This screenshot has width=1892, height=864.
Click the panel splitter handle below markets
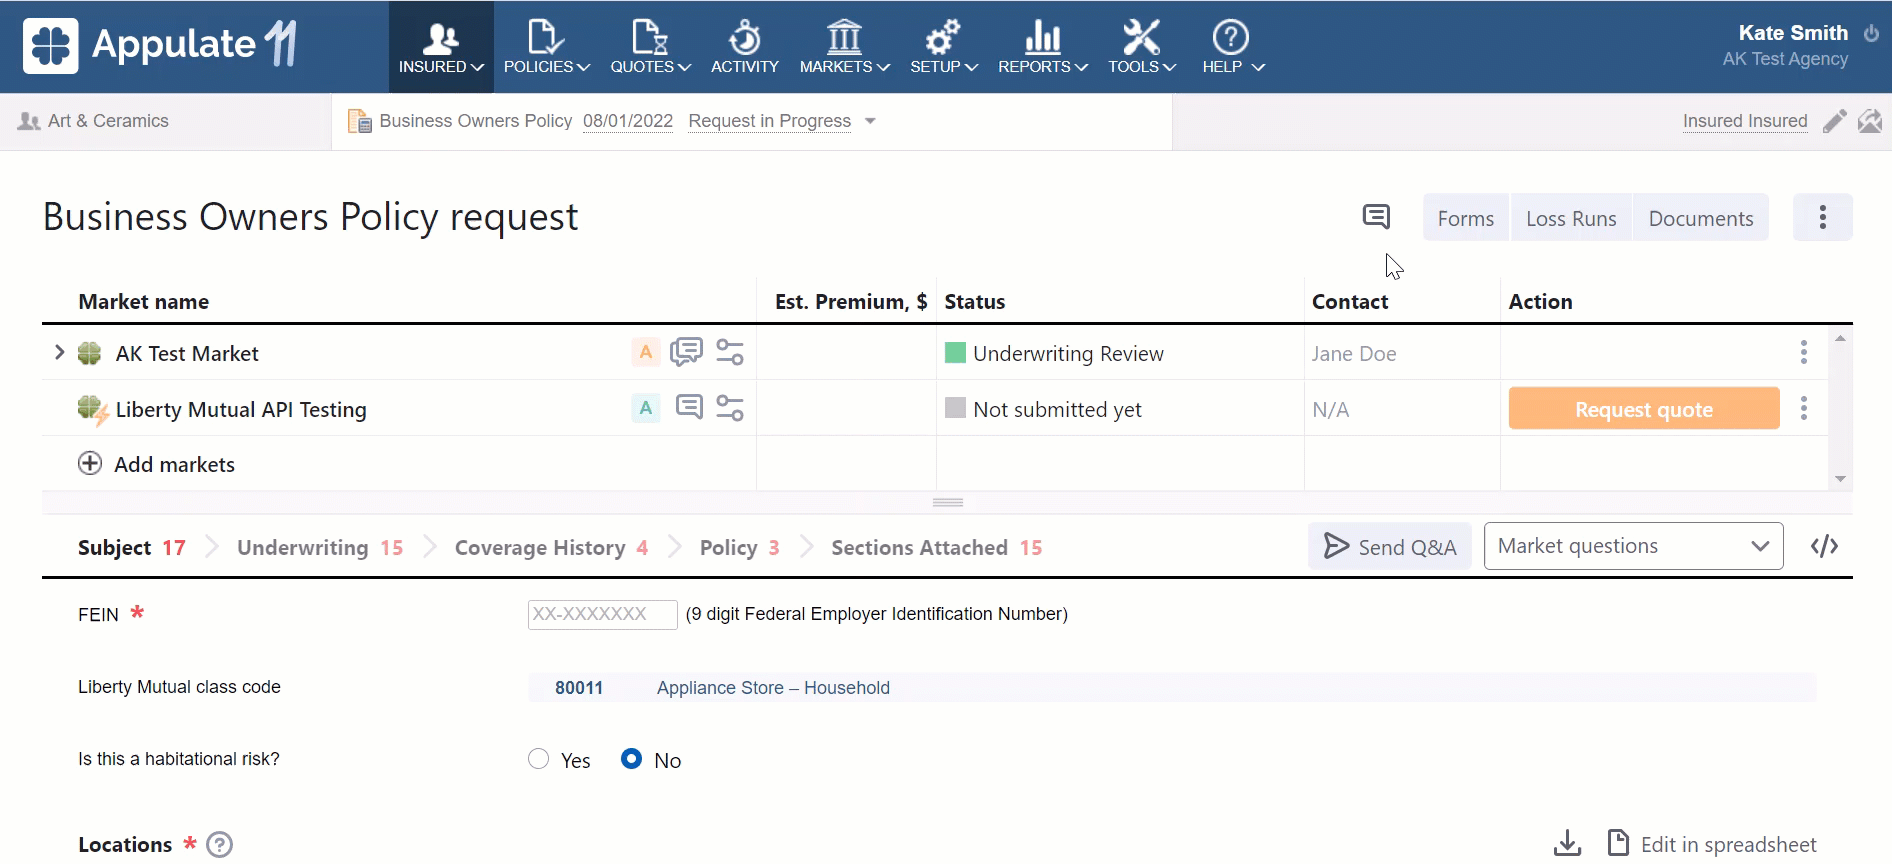tap(948, 502)
